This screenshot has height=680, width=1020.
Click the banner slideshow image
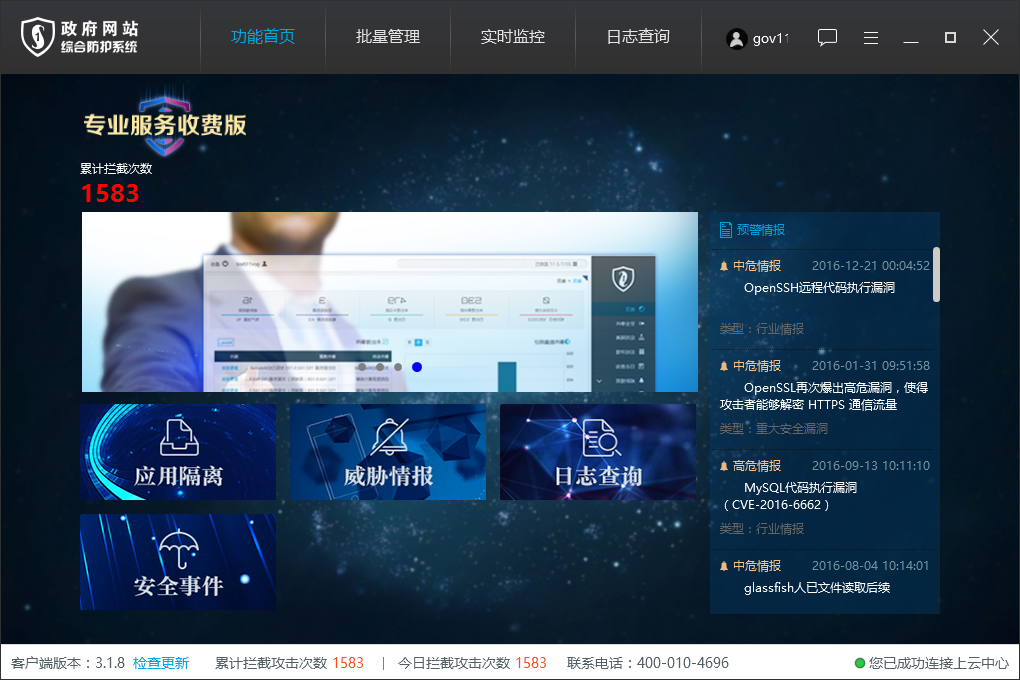tap(390, 300)
